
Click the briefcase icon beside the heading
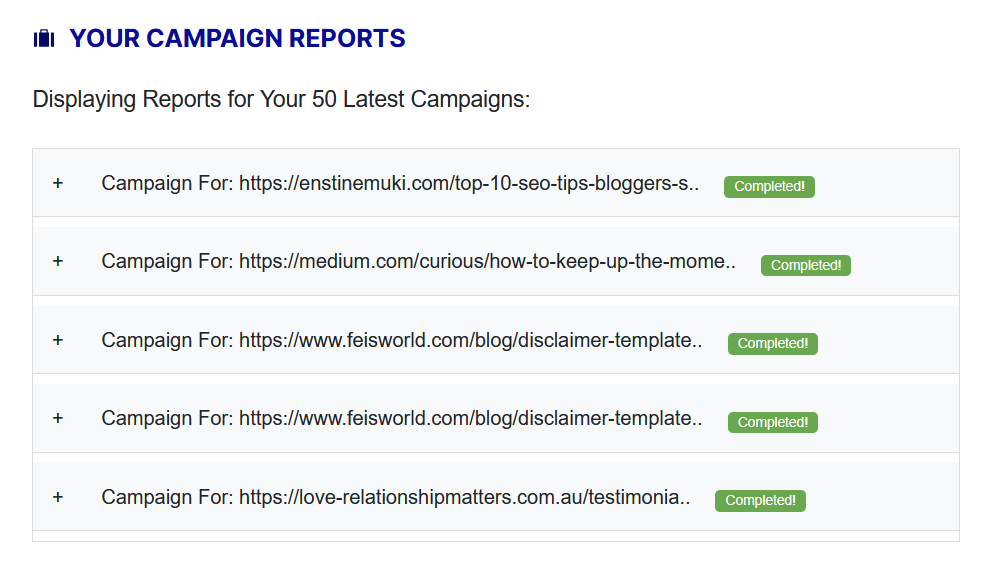(x=44, y=40)
